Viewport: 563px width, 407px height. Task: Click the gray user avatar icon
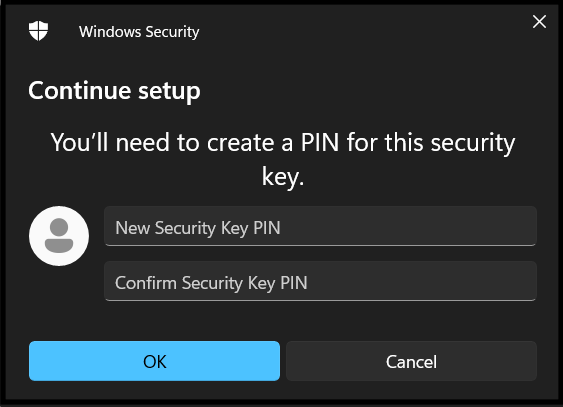pyautogui.click(x=59, y=236)
